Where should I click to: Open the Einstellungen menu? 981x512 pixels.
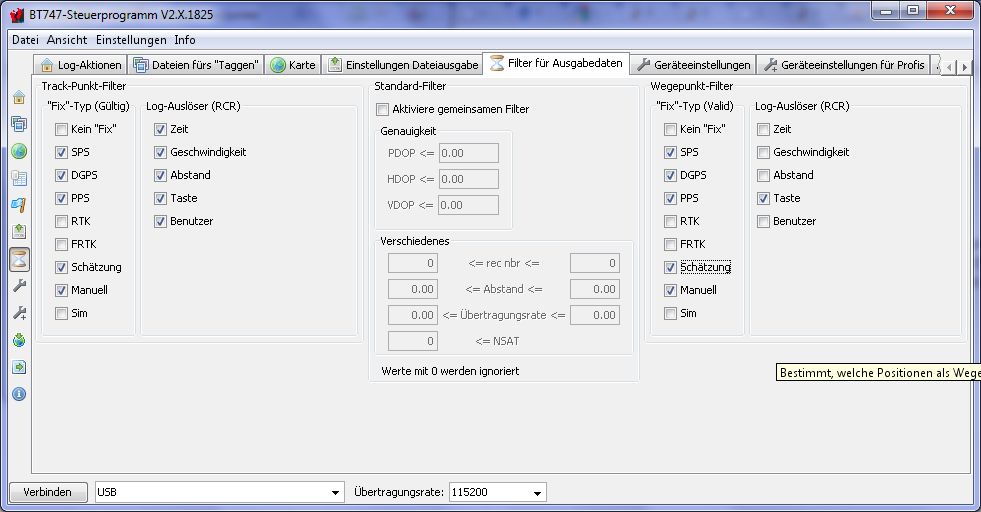131,40
